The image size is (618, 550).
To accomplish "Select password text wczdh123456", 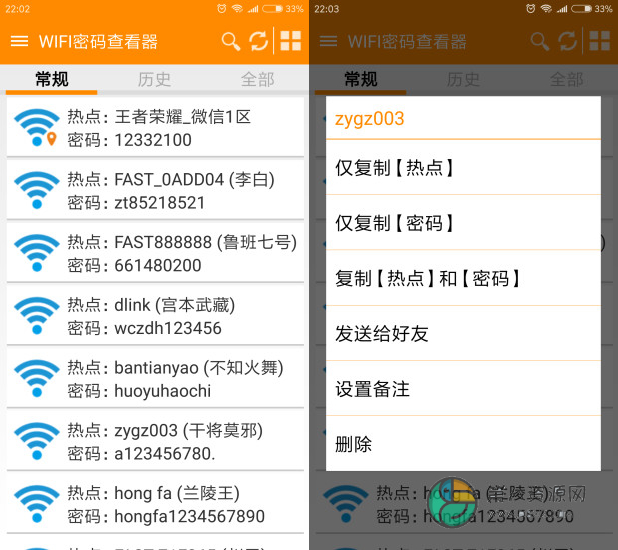I will [x=168, y=328].
